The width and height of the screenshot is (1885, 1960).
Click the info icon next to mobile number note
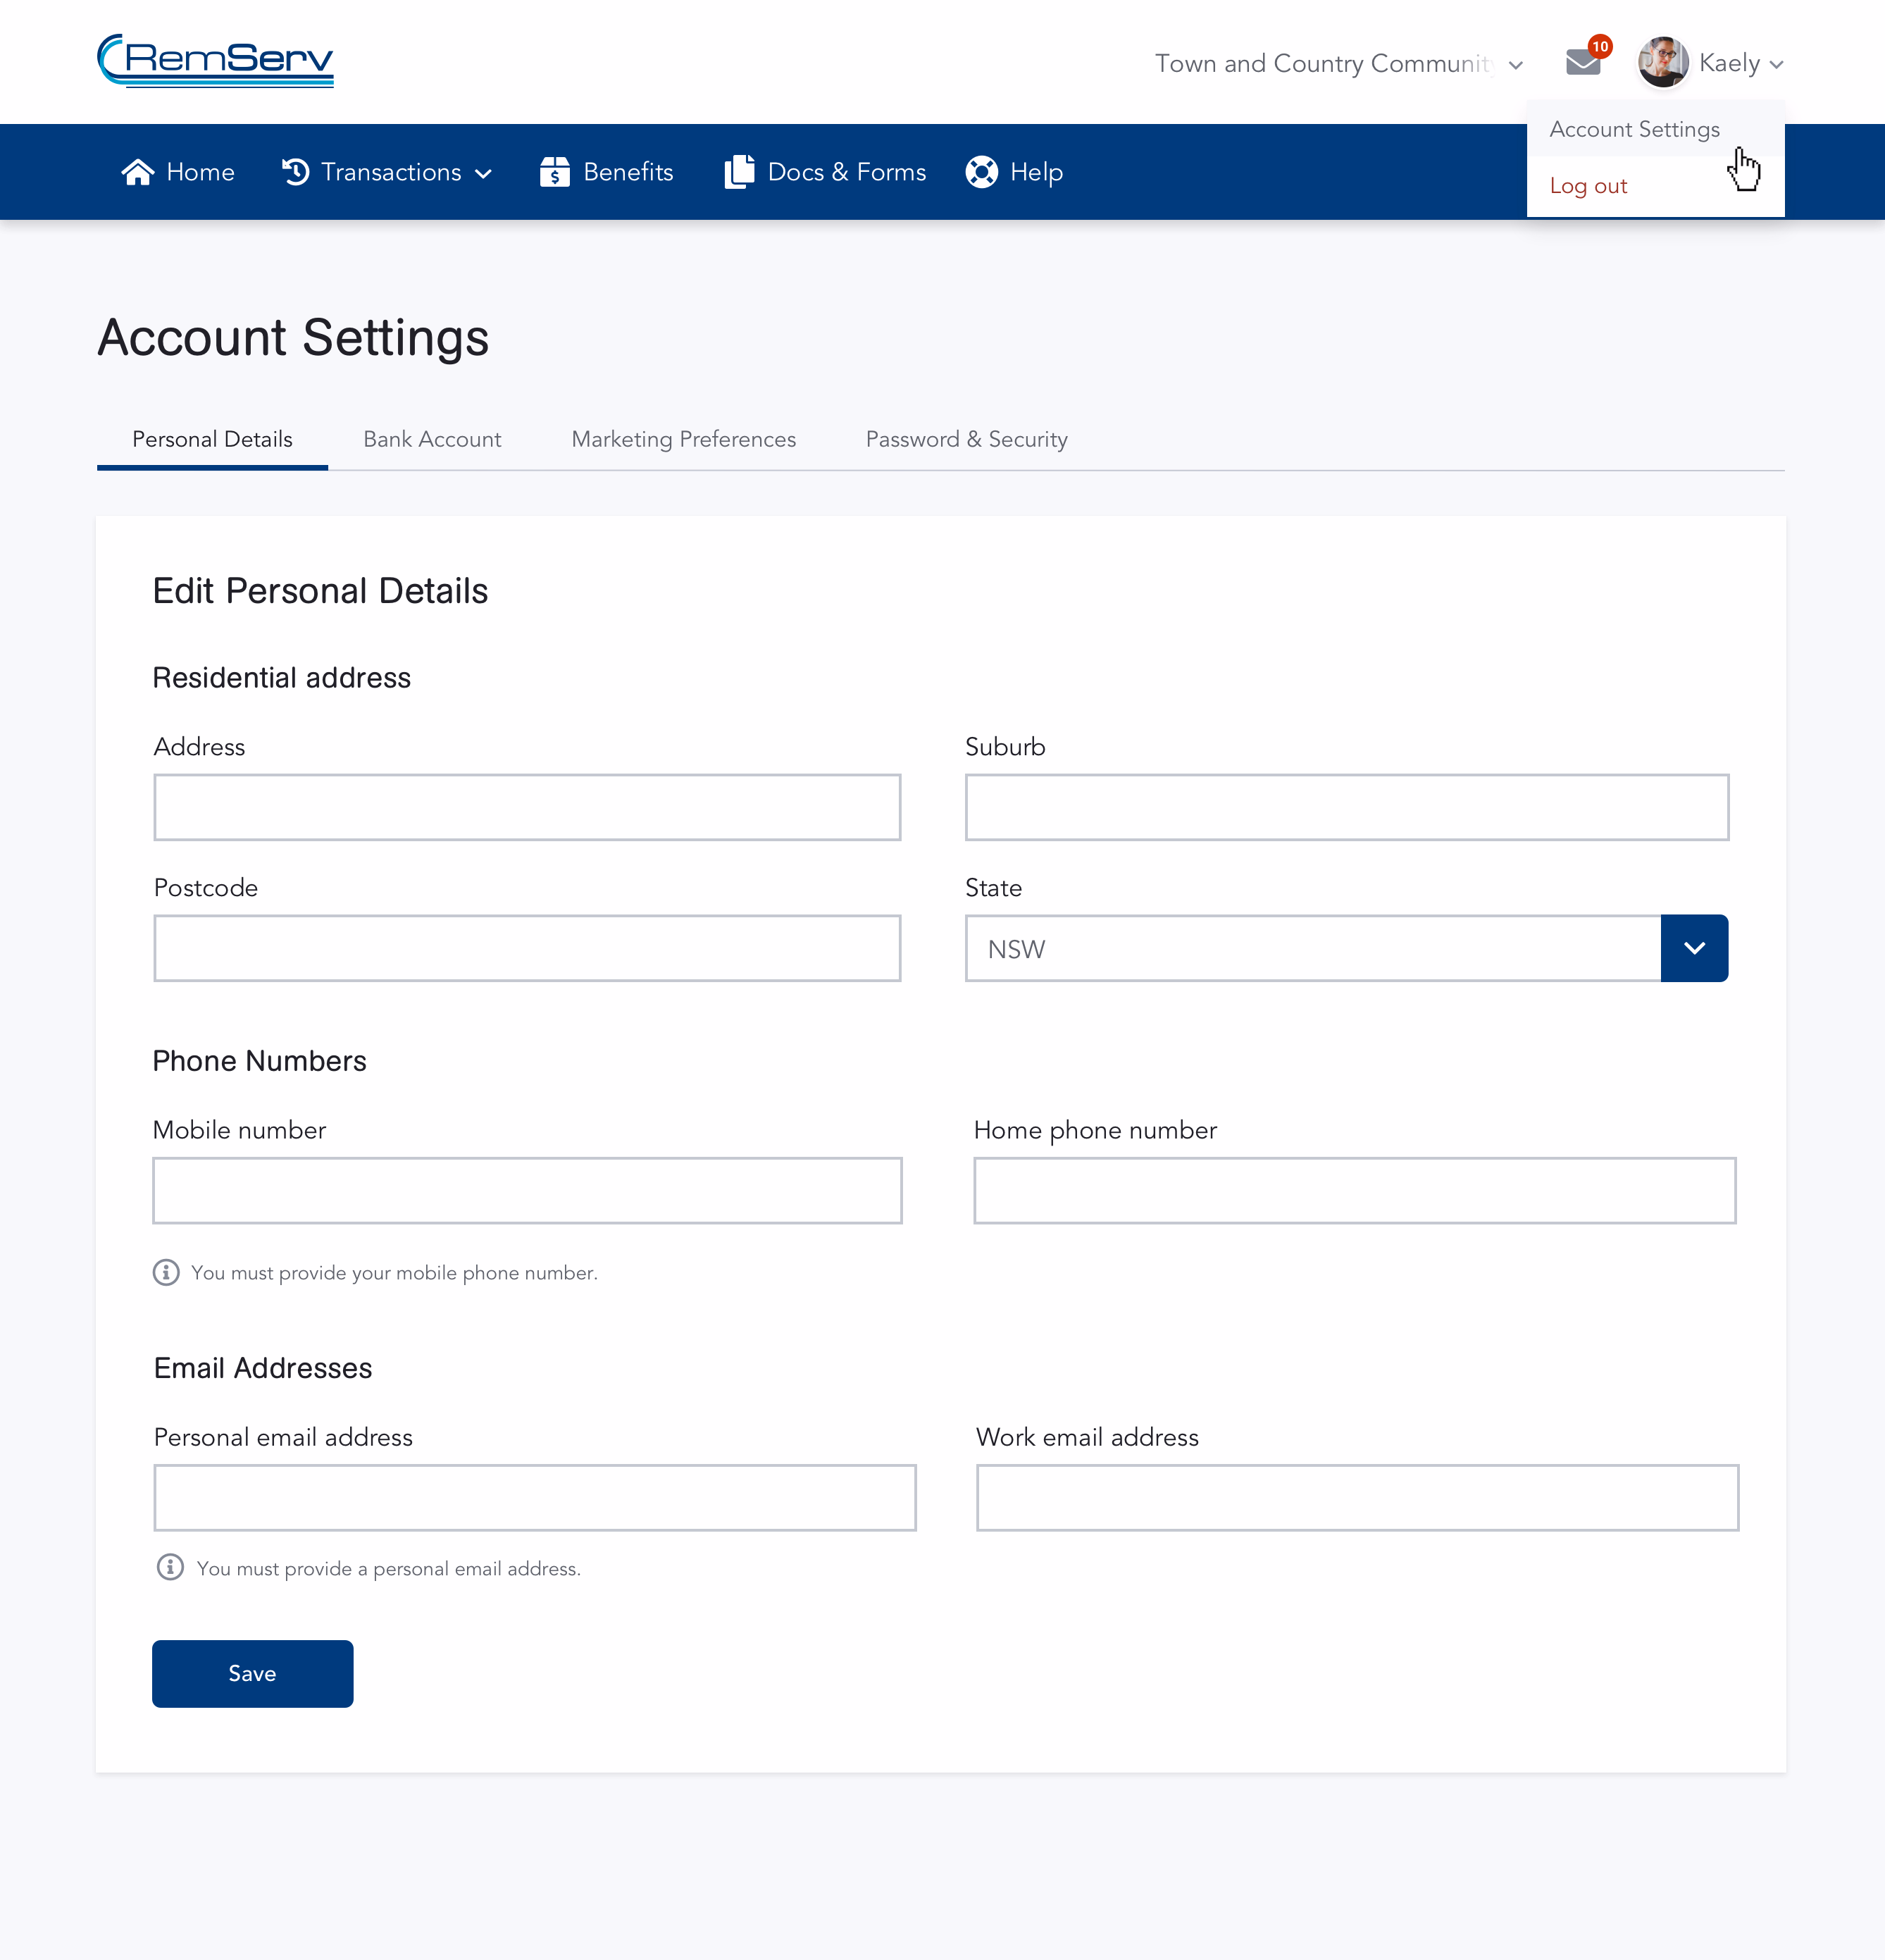tap(166, 1272)
